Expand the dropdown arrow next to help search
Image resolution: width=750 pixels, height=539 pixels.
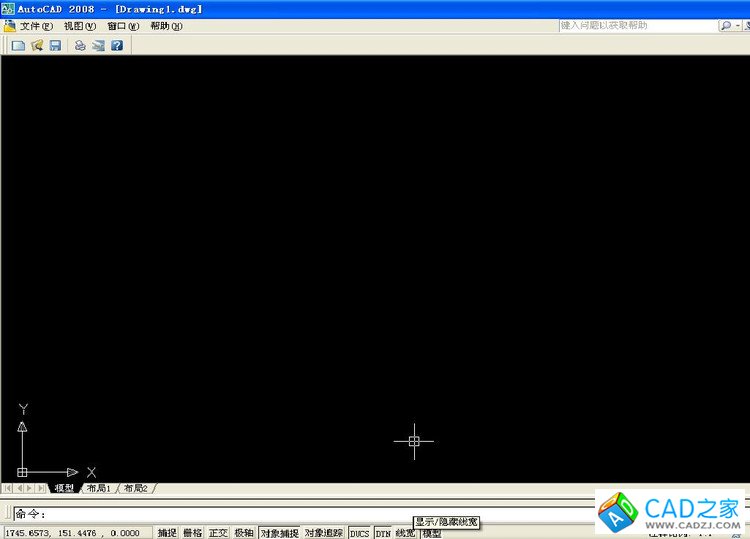[739, 25]
